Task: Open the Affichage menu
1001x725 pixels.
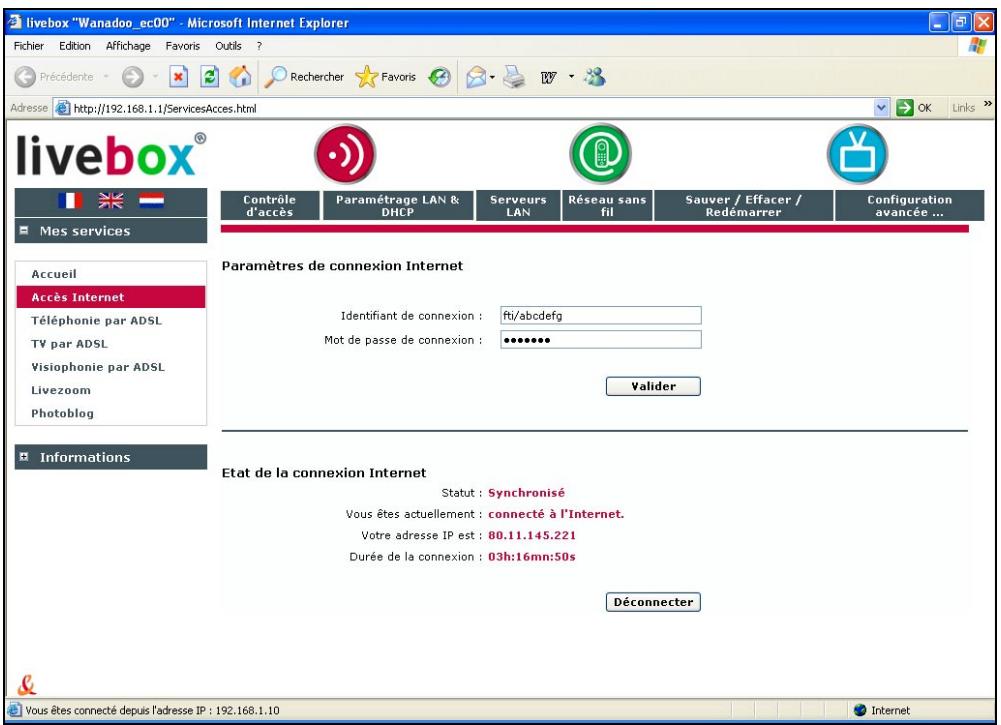Action: pyautogui.click(x=128, y=46)
